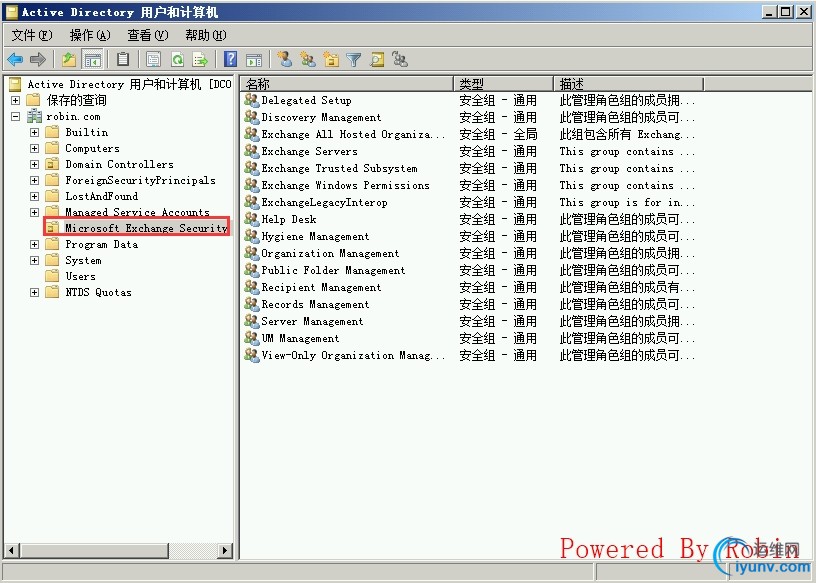Viewport: 816px width, 583px height.
Task: Expand the LostAndFound folder
Action: (34, 196)
